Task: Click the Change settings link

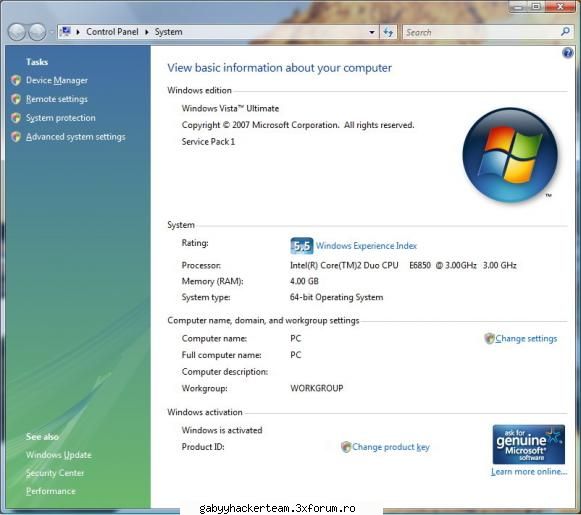Action: coord(526,338)
